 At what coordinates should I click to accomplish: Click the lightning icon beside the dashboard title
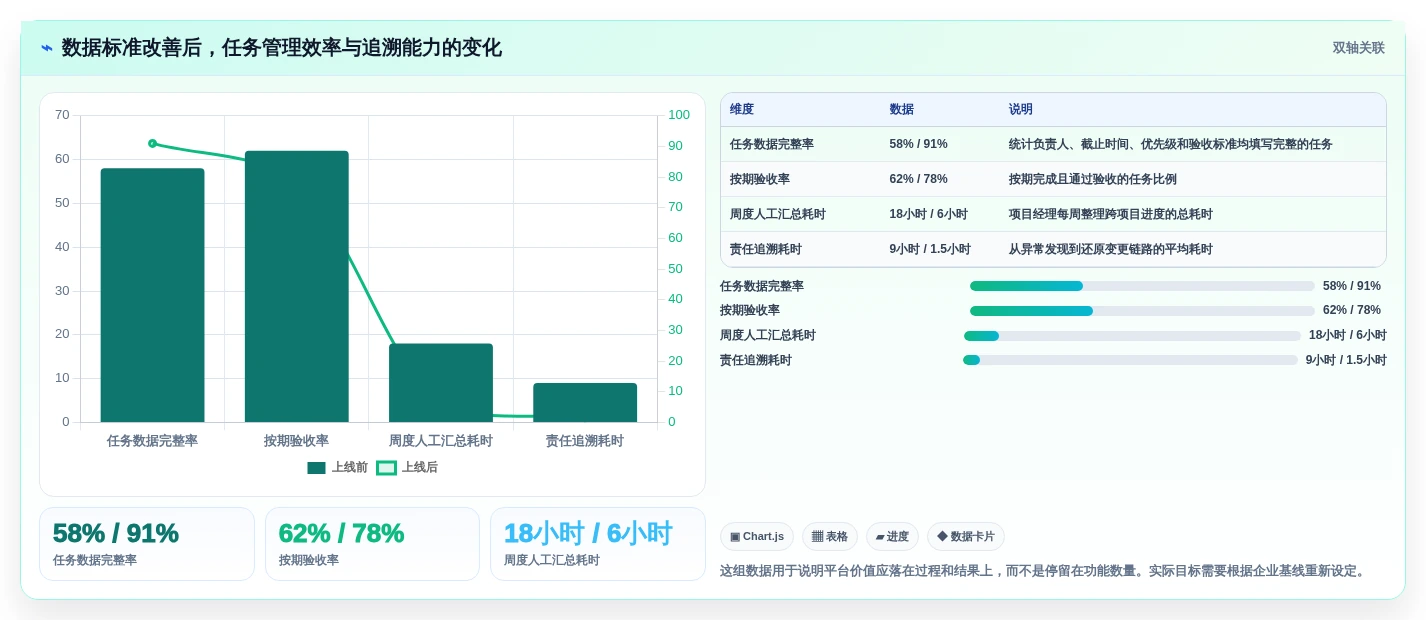(x=47, y=48)
